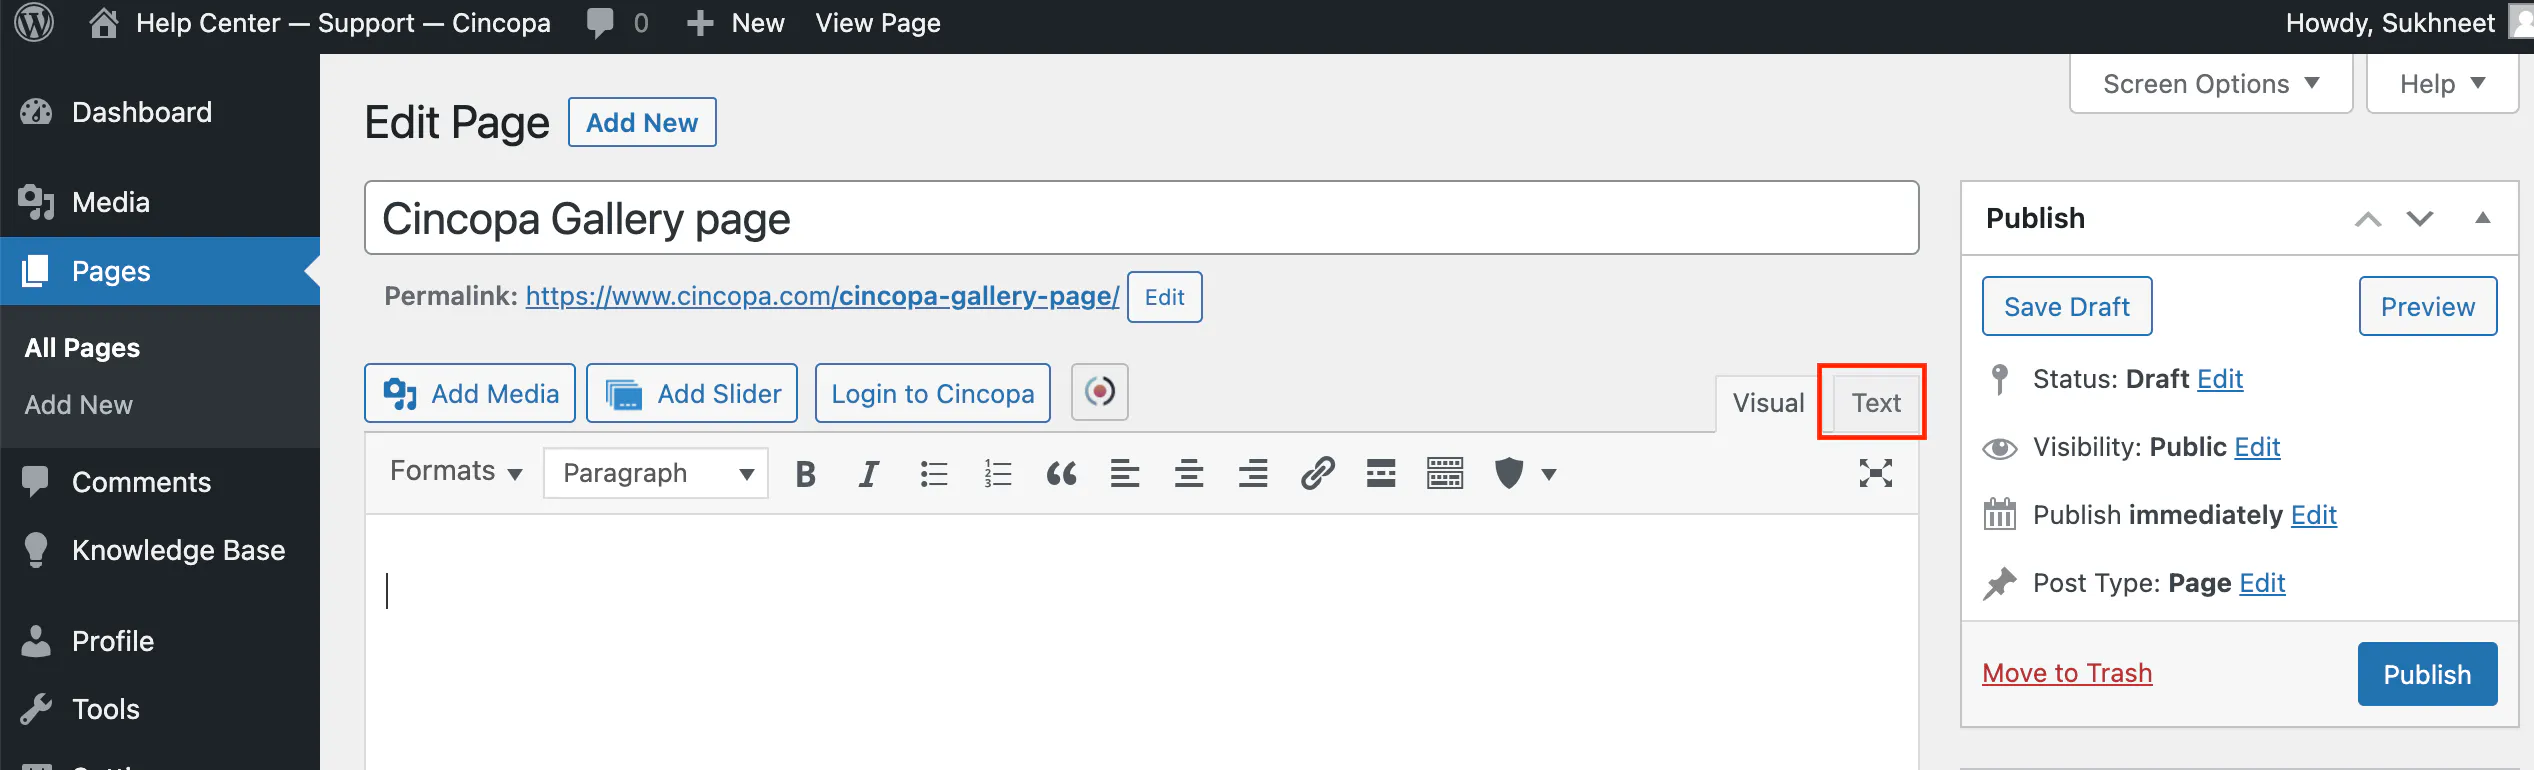This screenshot has height=770, width=2534.
Task: Align text right
Action: pos(1253,473)
